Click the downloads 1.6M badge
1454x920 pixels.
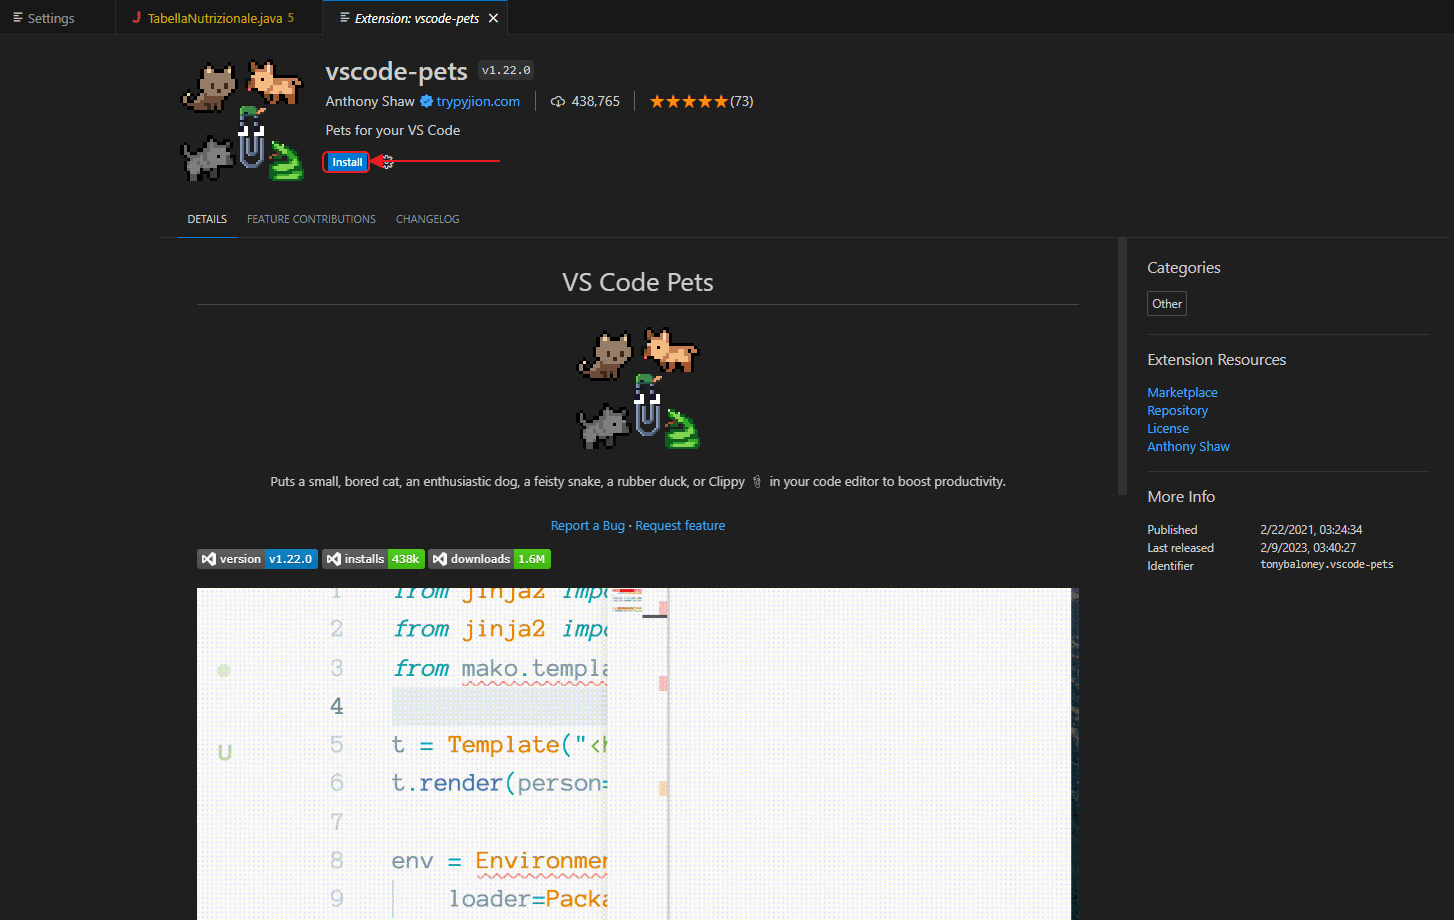coord(489,559)
